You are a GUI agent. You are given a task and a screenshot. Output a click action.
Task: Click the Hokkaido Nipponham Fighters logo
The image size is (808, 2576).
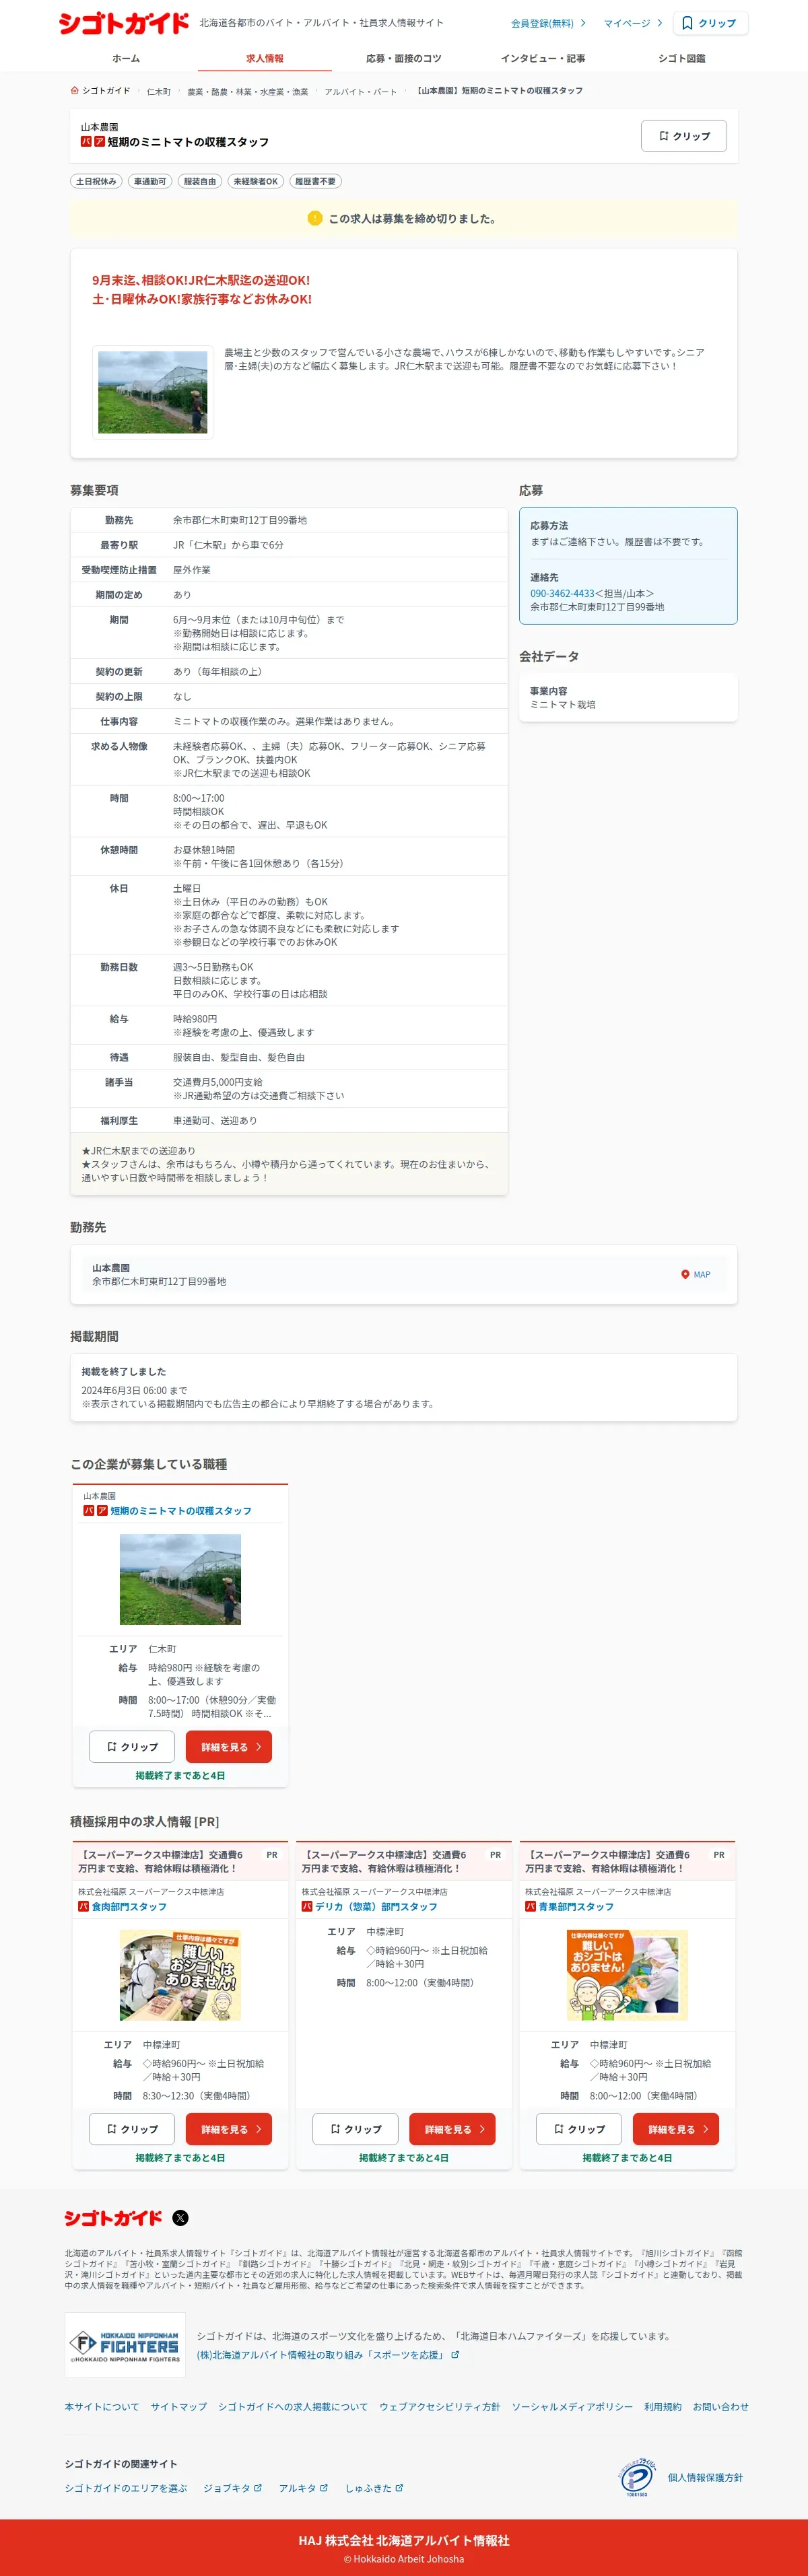tap(125, 2345)
